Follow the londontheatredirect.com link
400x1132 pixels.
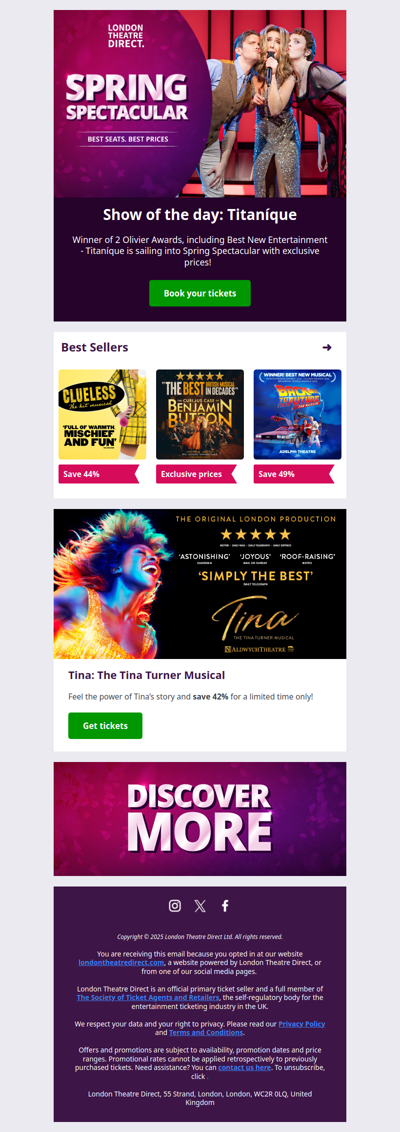(121, 962)
